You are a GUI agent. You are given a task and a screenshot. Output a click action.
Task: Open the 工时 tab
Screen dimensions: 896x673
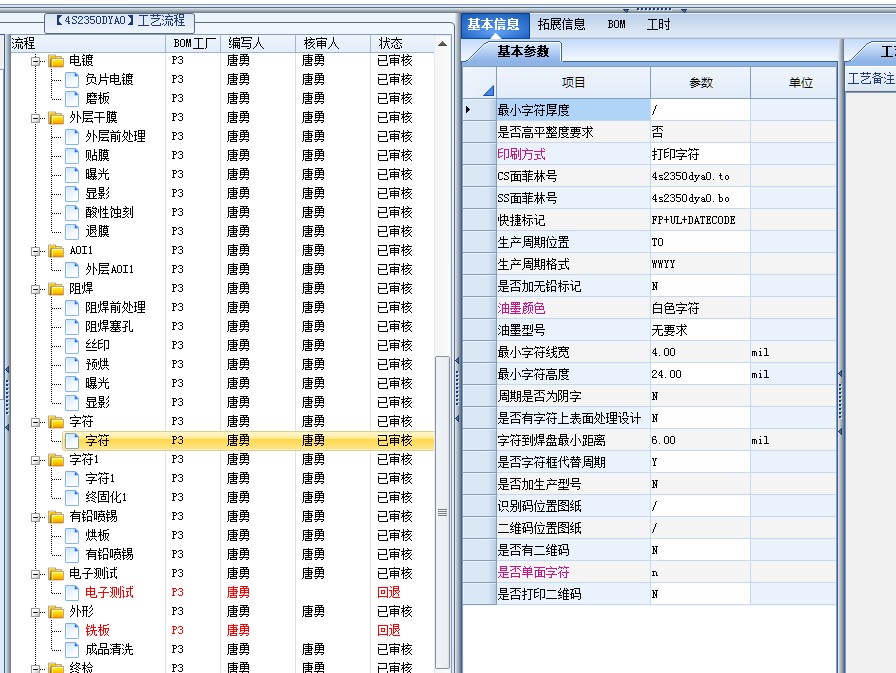658,25
